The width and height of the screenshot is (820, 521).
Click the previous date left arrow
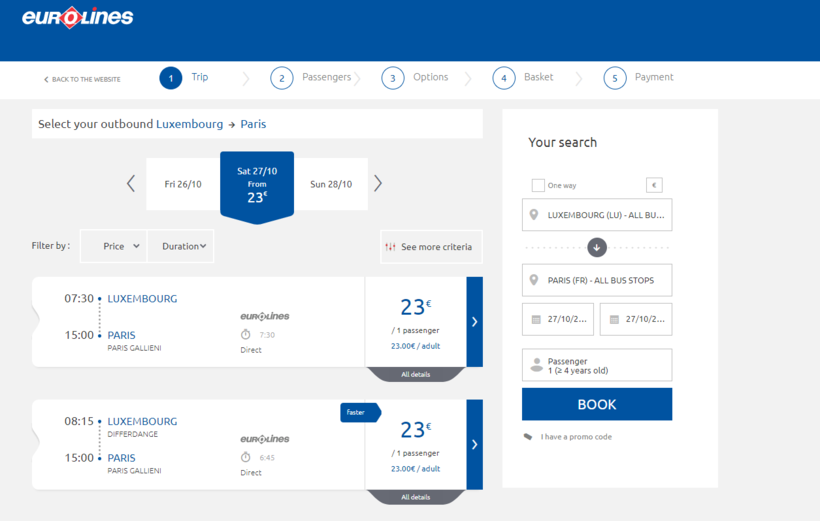[131, 183]
